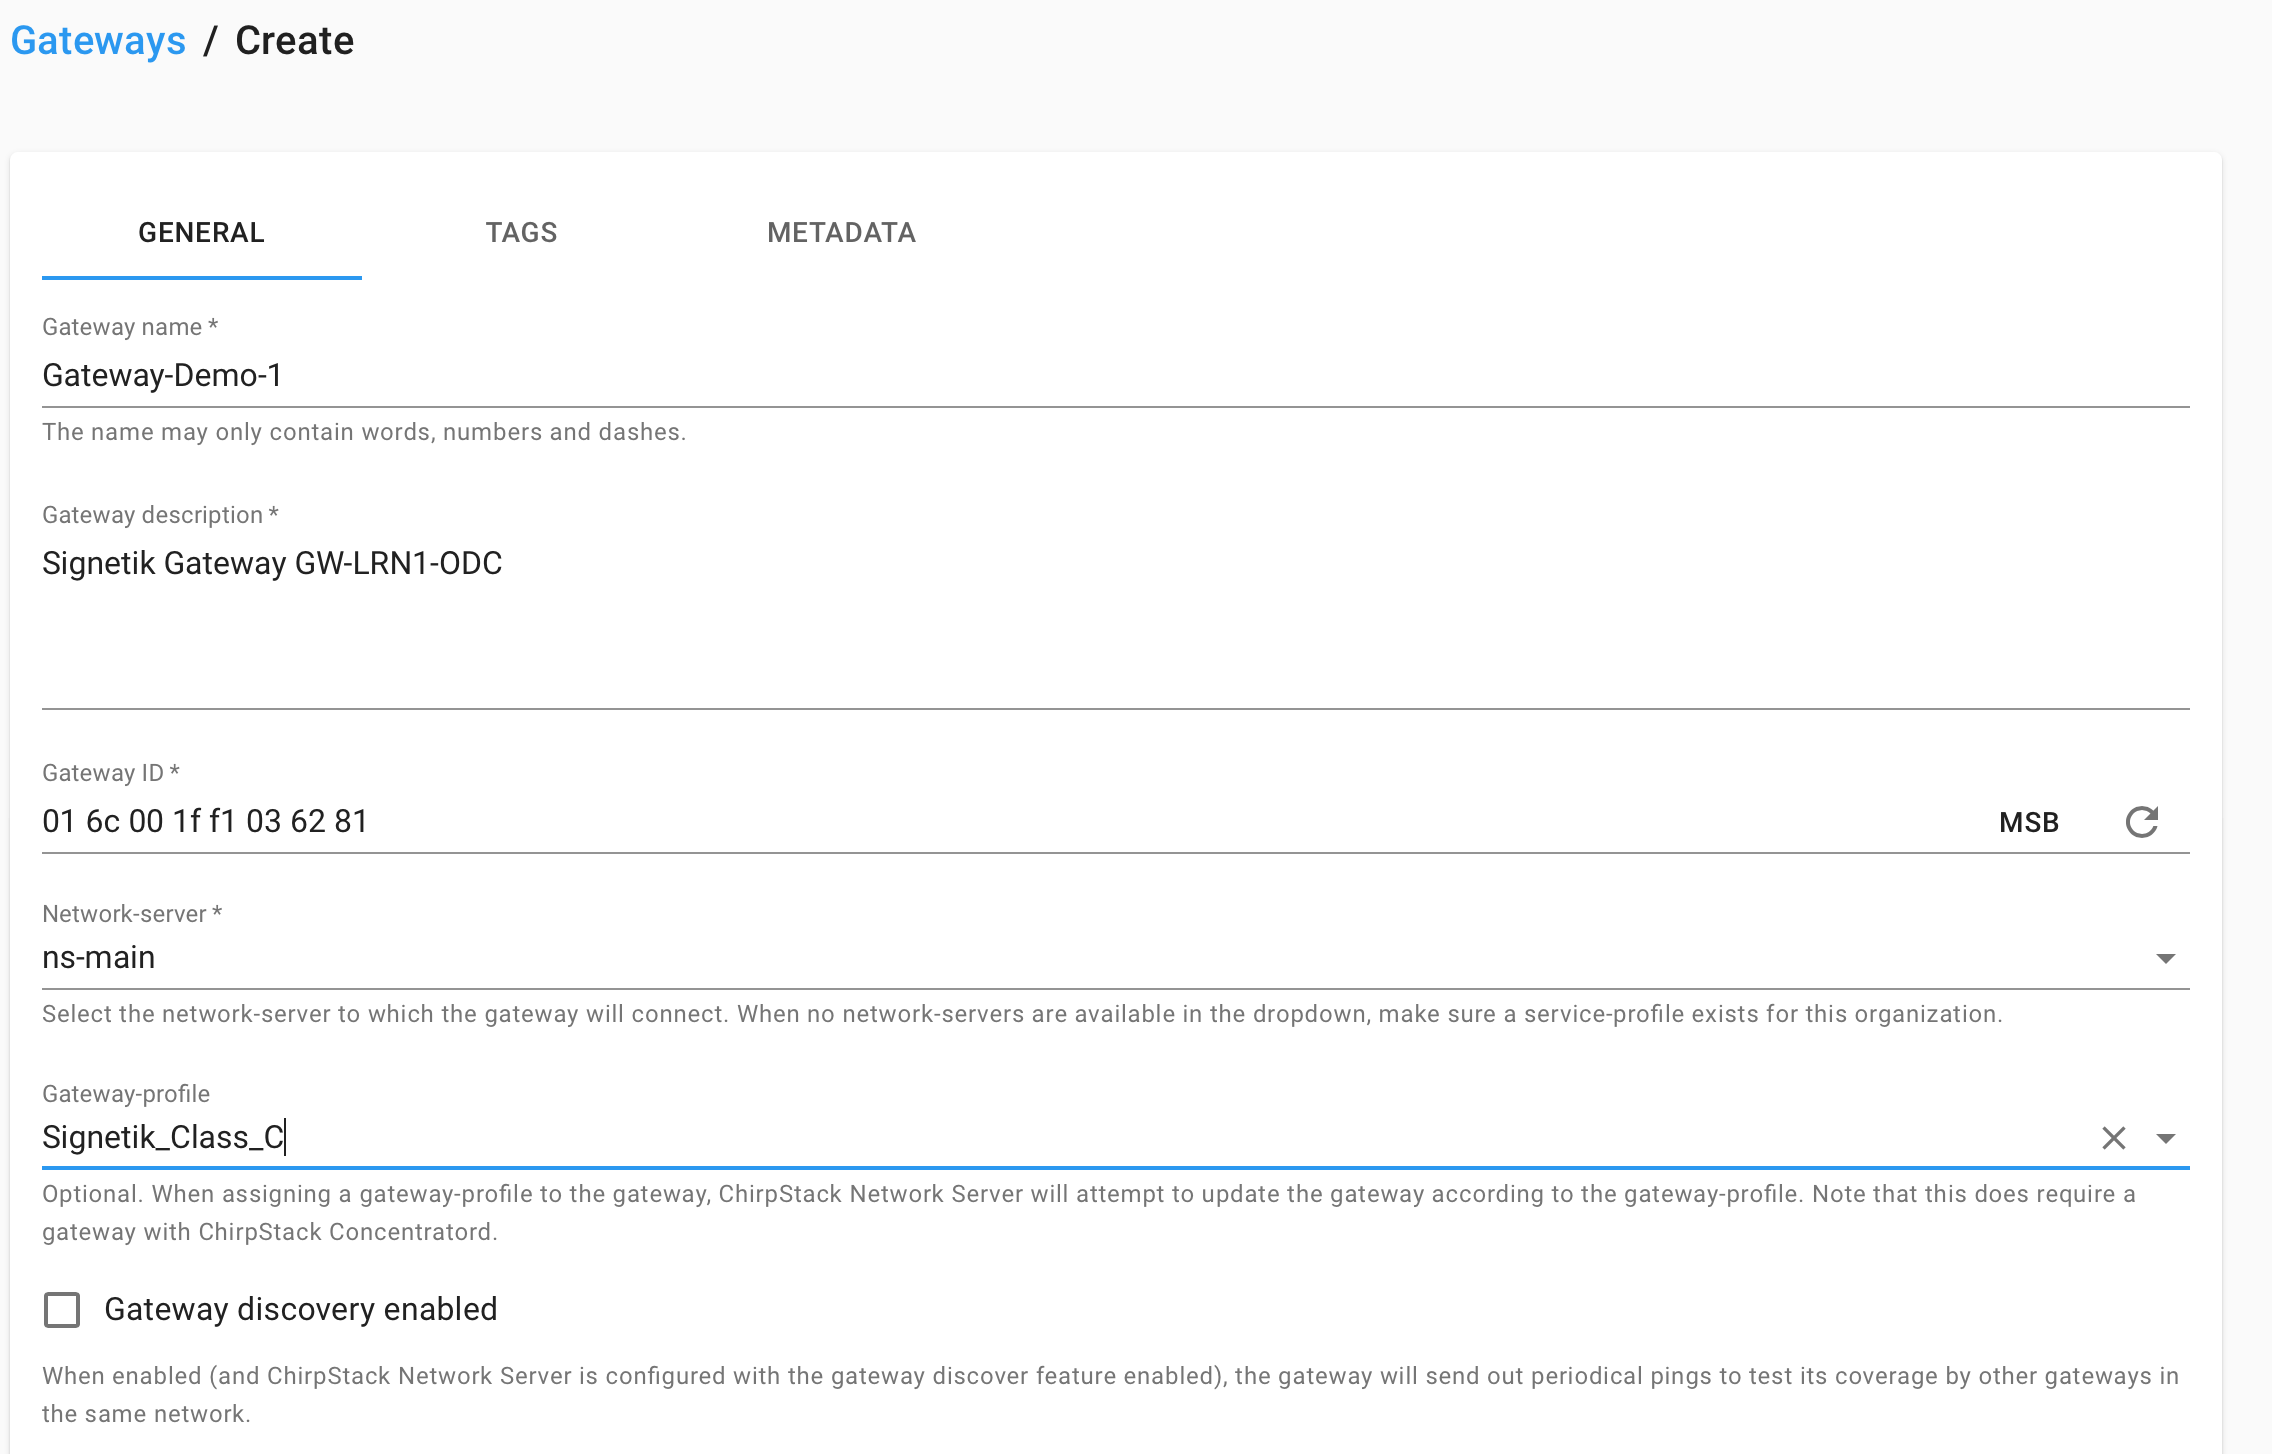Viewport: 2272px width, 1454px height.
Task: Toggle the MSB byte order button
Action: (2028, 822)
